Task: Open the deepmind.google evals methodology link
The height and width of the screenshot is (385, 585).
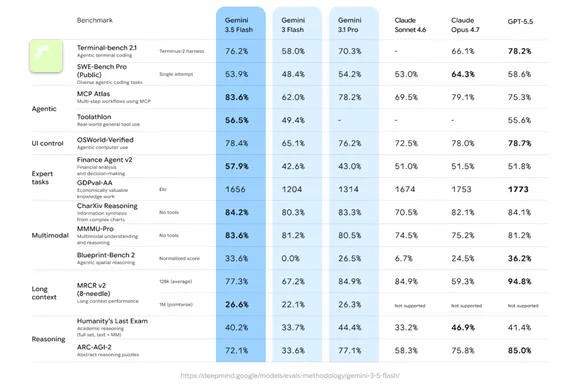Action: click(x=290, y=376)
